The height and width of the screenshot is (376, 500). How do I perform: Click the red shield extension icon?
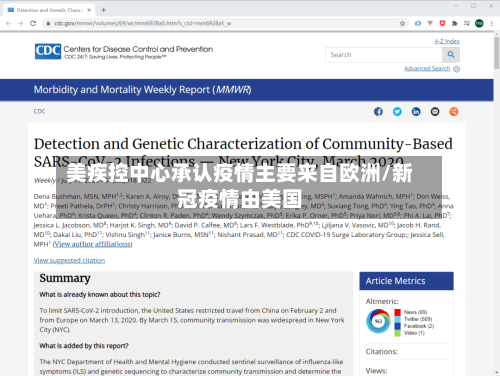(x=442, y=23)
